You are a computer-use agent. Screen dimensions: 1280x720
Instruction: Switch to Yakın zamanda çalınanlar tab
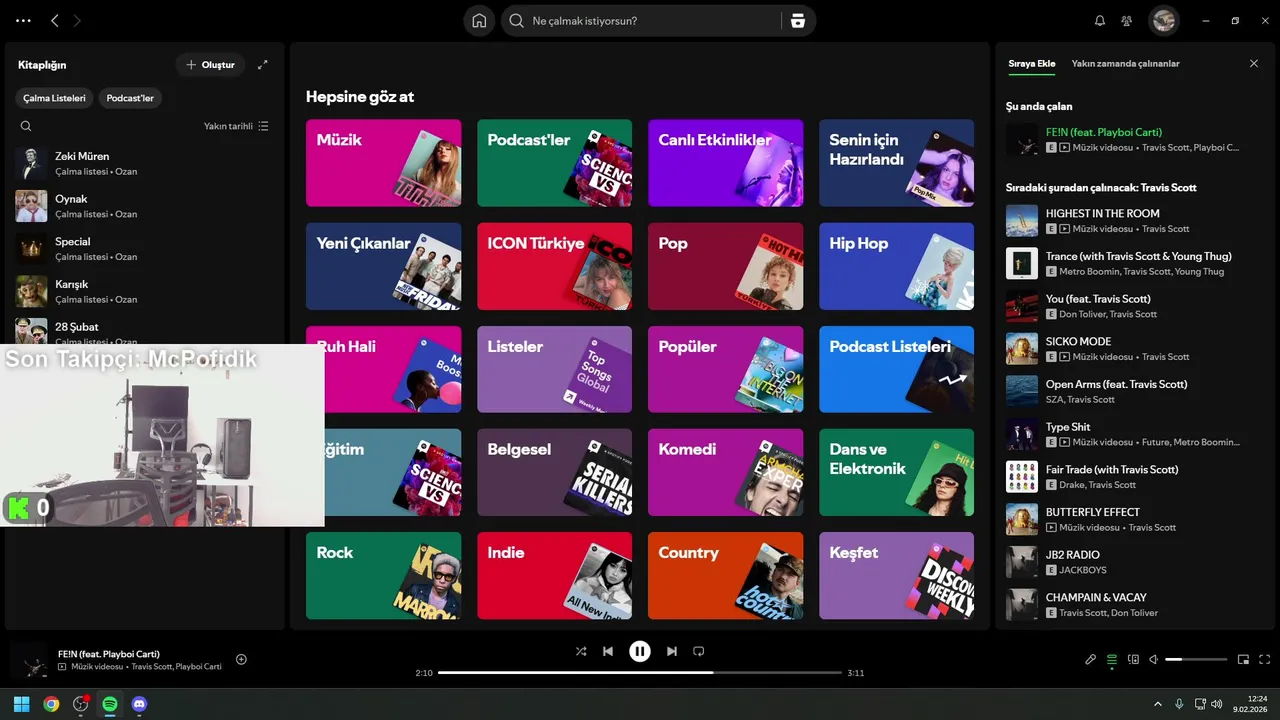point(1125,64)
